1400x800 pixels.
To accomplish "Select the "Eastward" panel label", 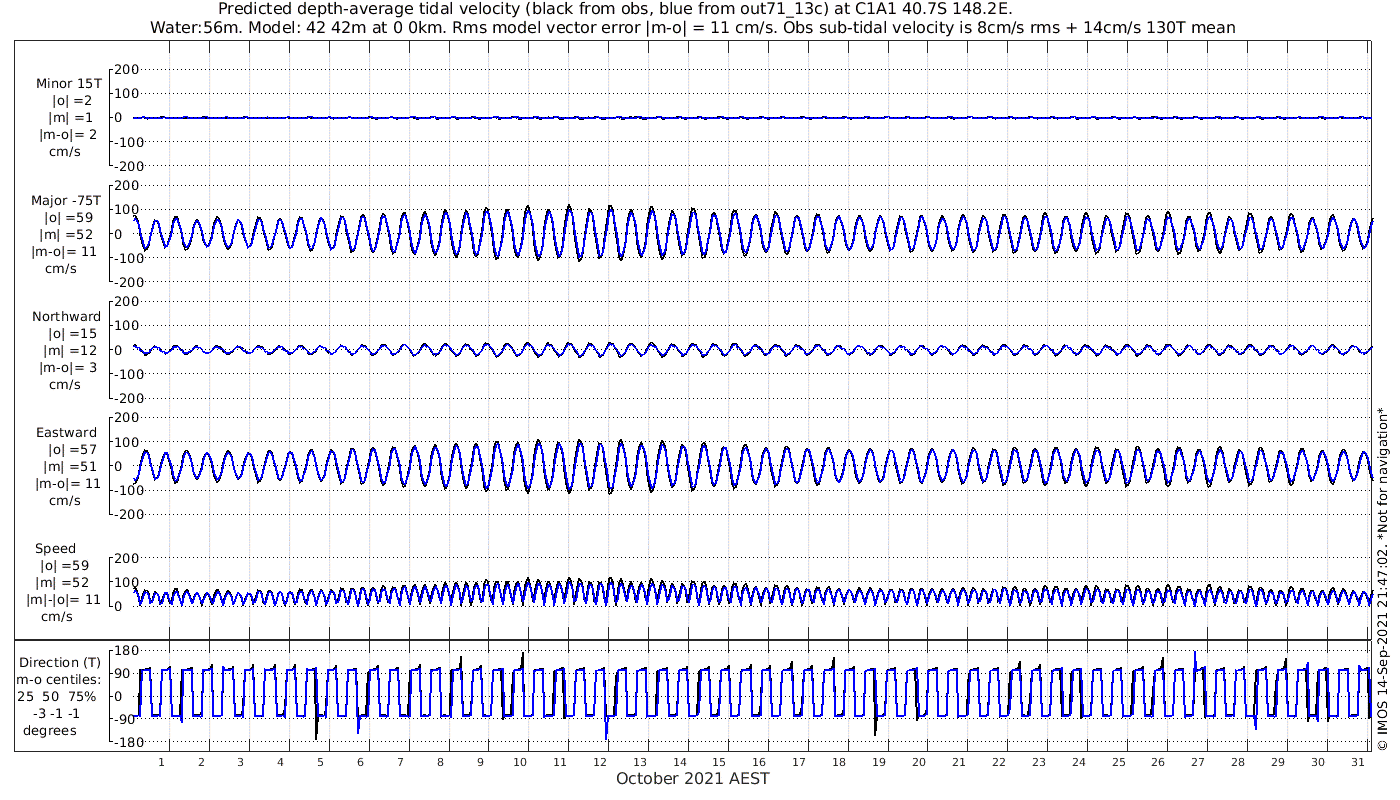I will 66,433.
